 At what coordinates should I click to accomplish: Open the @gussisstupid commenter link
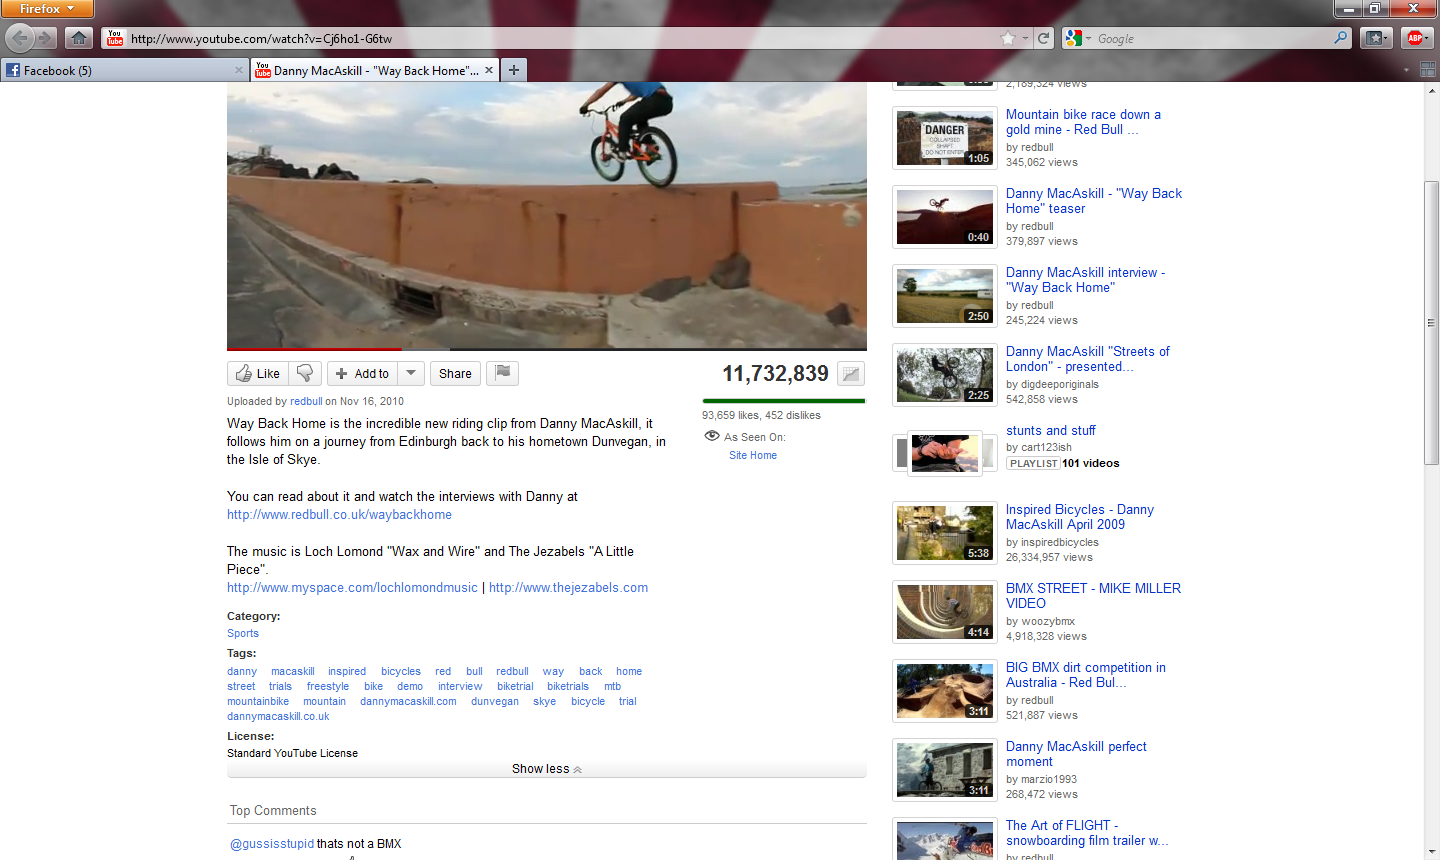(x=272, y=843)
